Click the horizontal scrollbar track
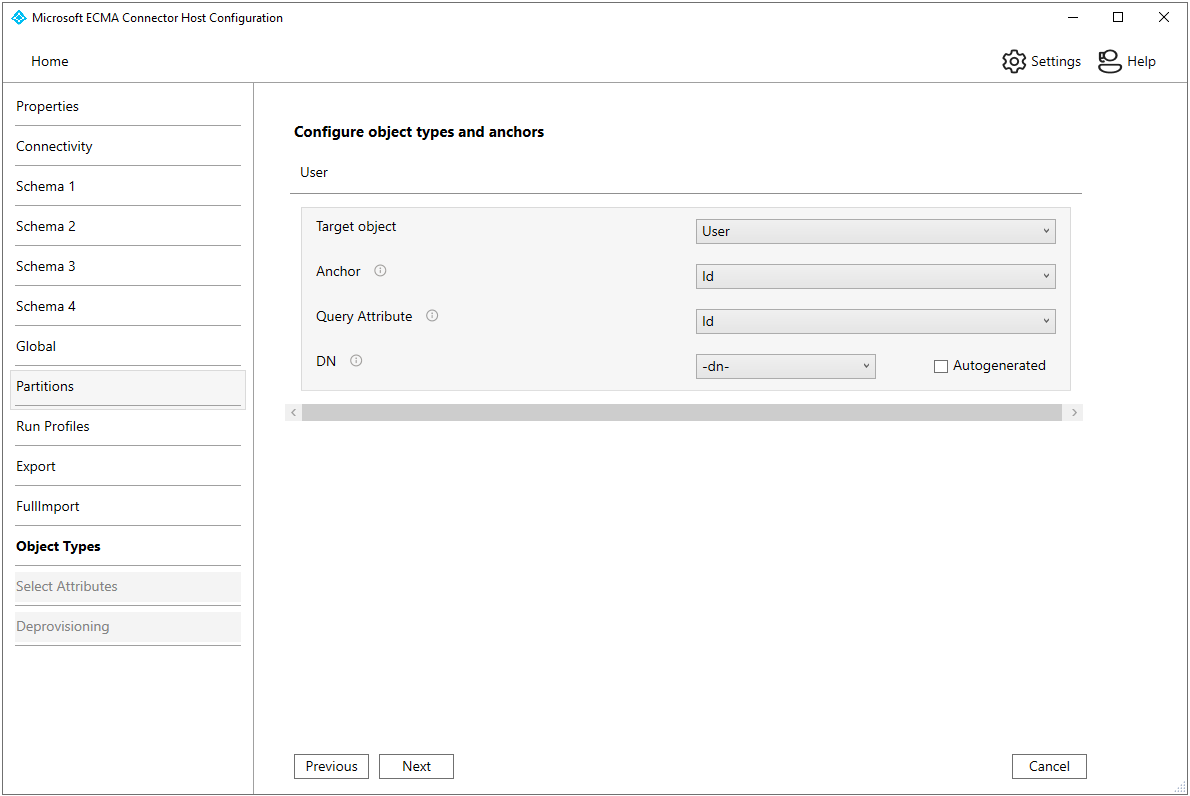The height and width of the screenshot is (796, 1190). (x=680, y=412)
